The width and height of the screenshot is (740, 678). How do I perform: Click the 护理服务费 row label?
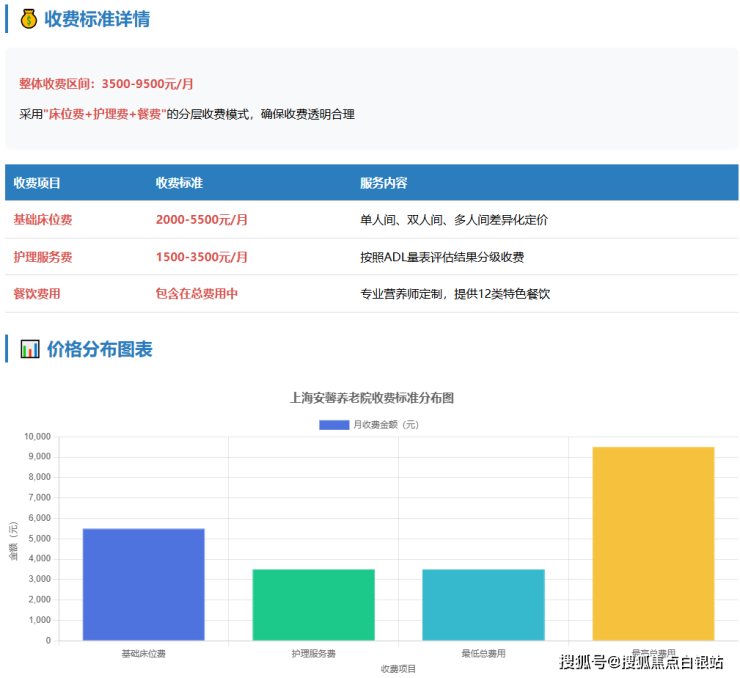43,257
